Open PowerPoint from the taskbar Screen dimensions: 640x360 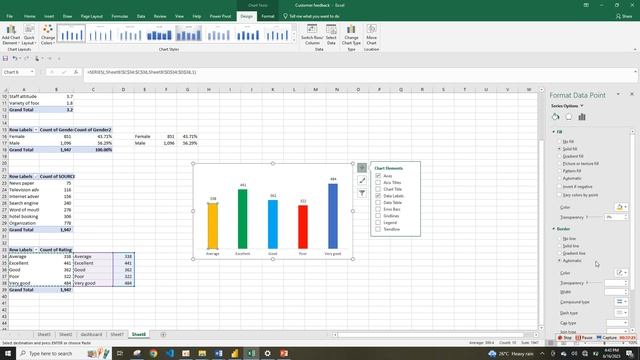284,353
